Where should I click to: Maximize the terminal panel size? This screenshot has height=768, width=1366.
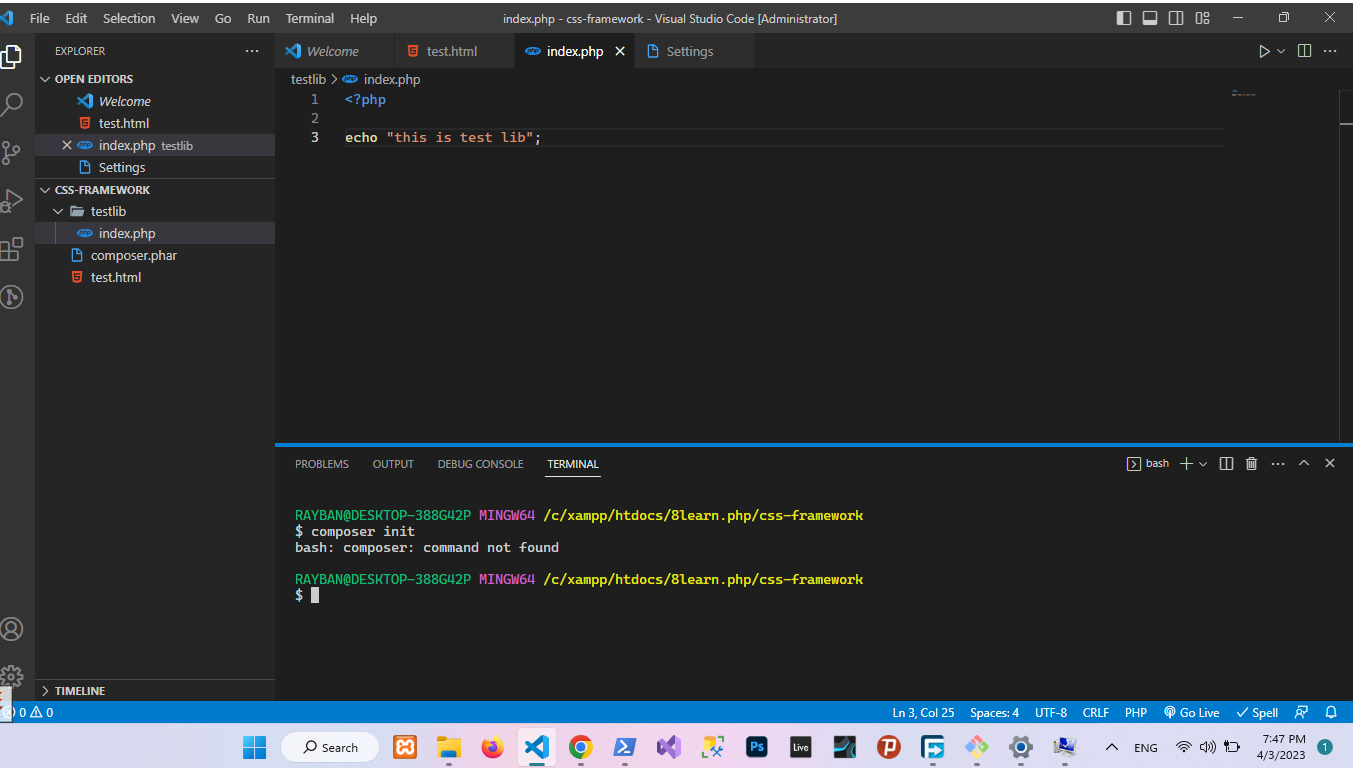tap(1304, 463)
